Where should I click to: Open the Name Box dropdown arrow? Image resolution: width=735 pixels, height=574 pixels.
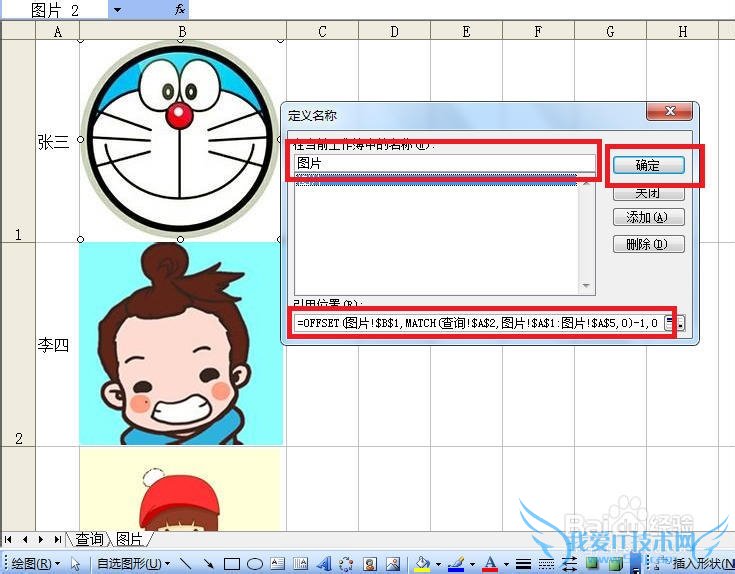pyautogui.click(x=117, y=9)
